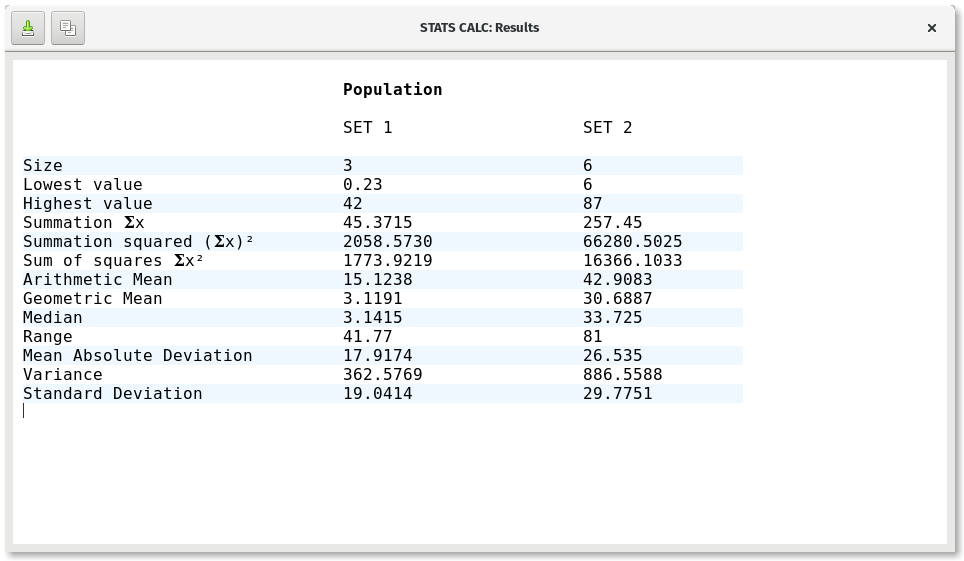Select the 'SET 1' column header

(x=367, y=127)
